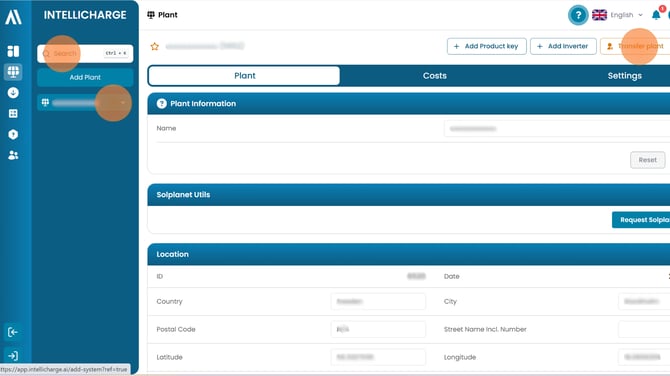Click the INTELLICHARGE title text
The width and height of the screenshot is (670, 376).
click(85, 15)
